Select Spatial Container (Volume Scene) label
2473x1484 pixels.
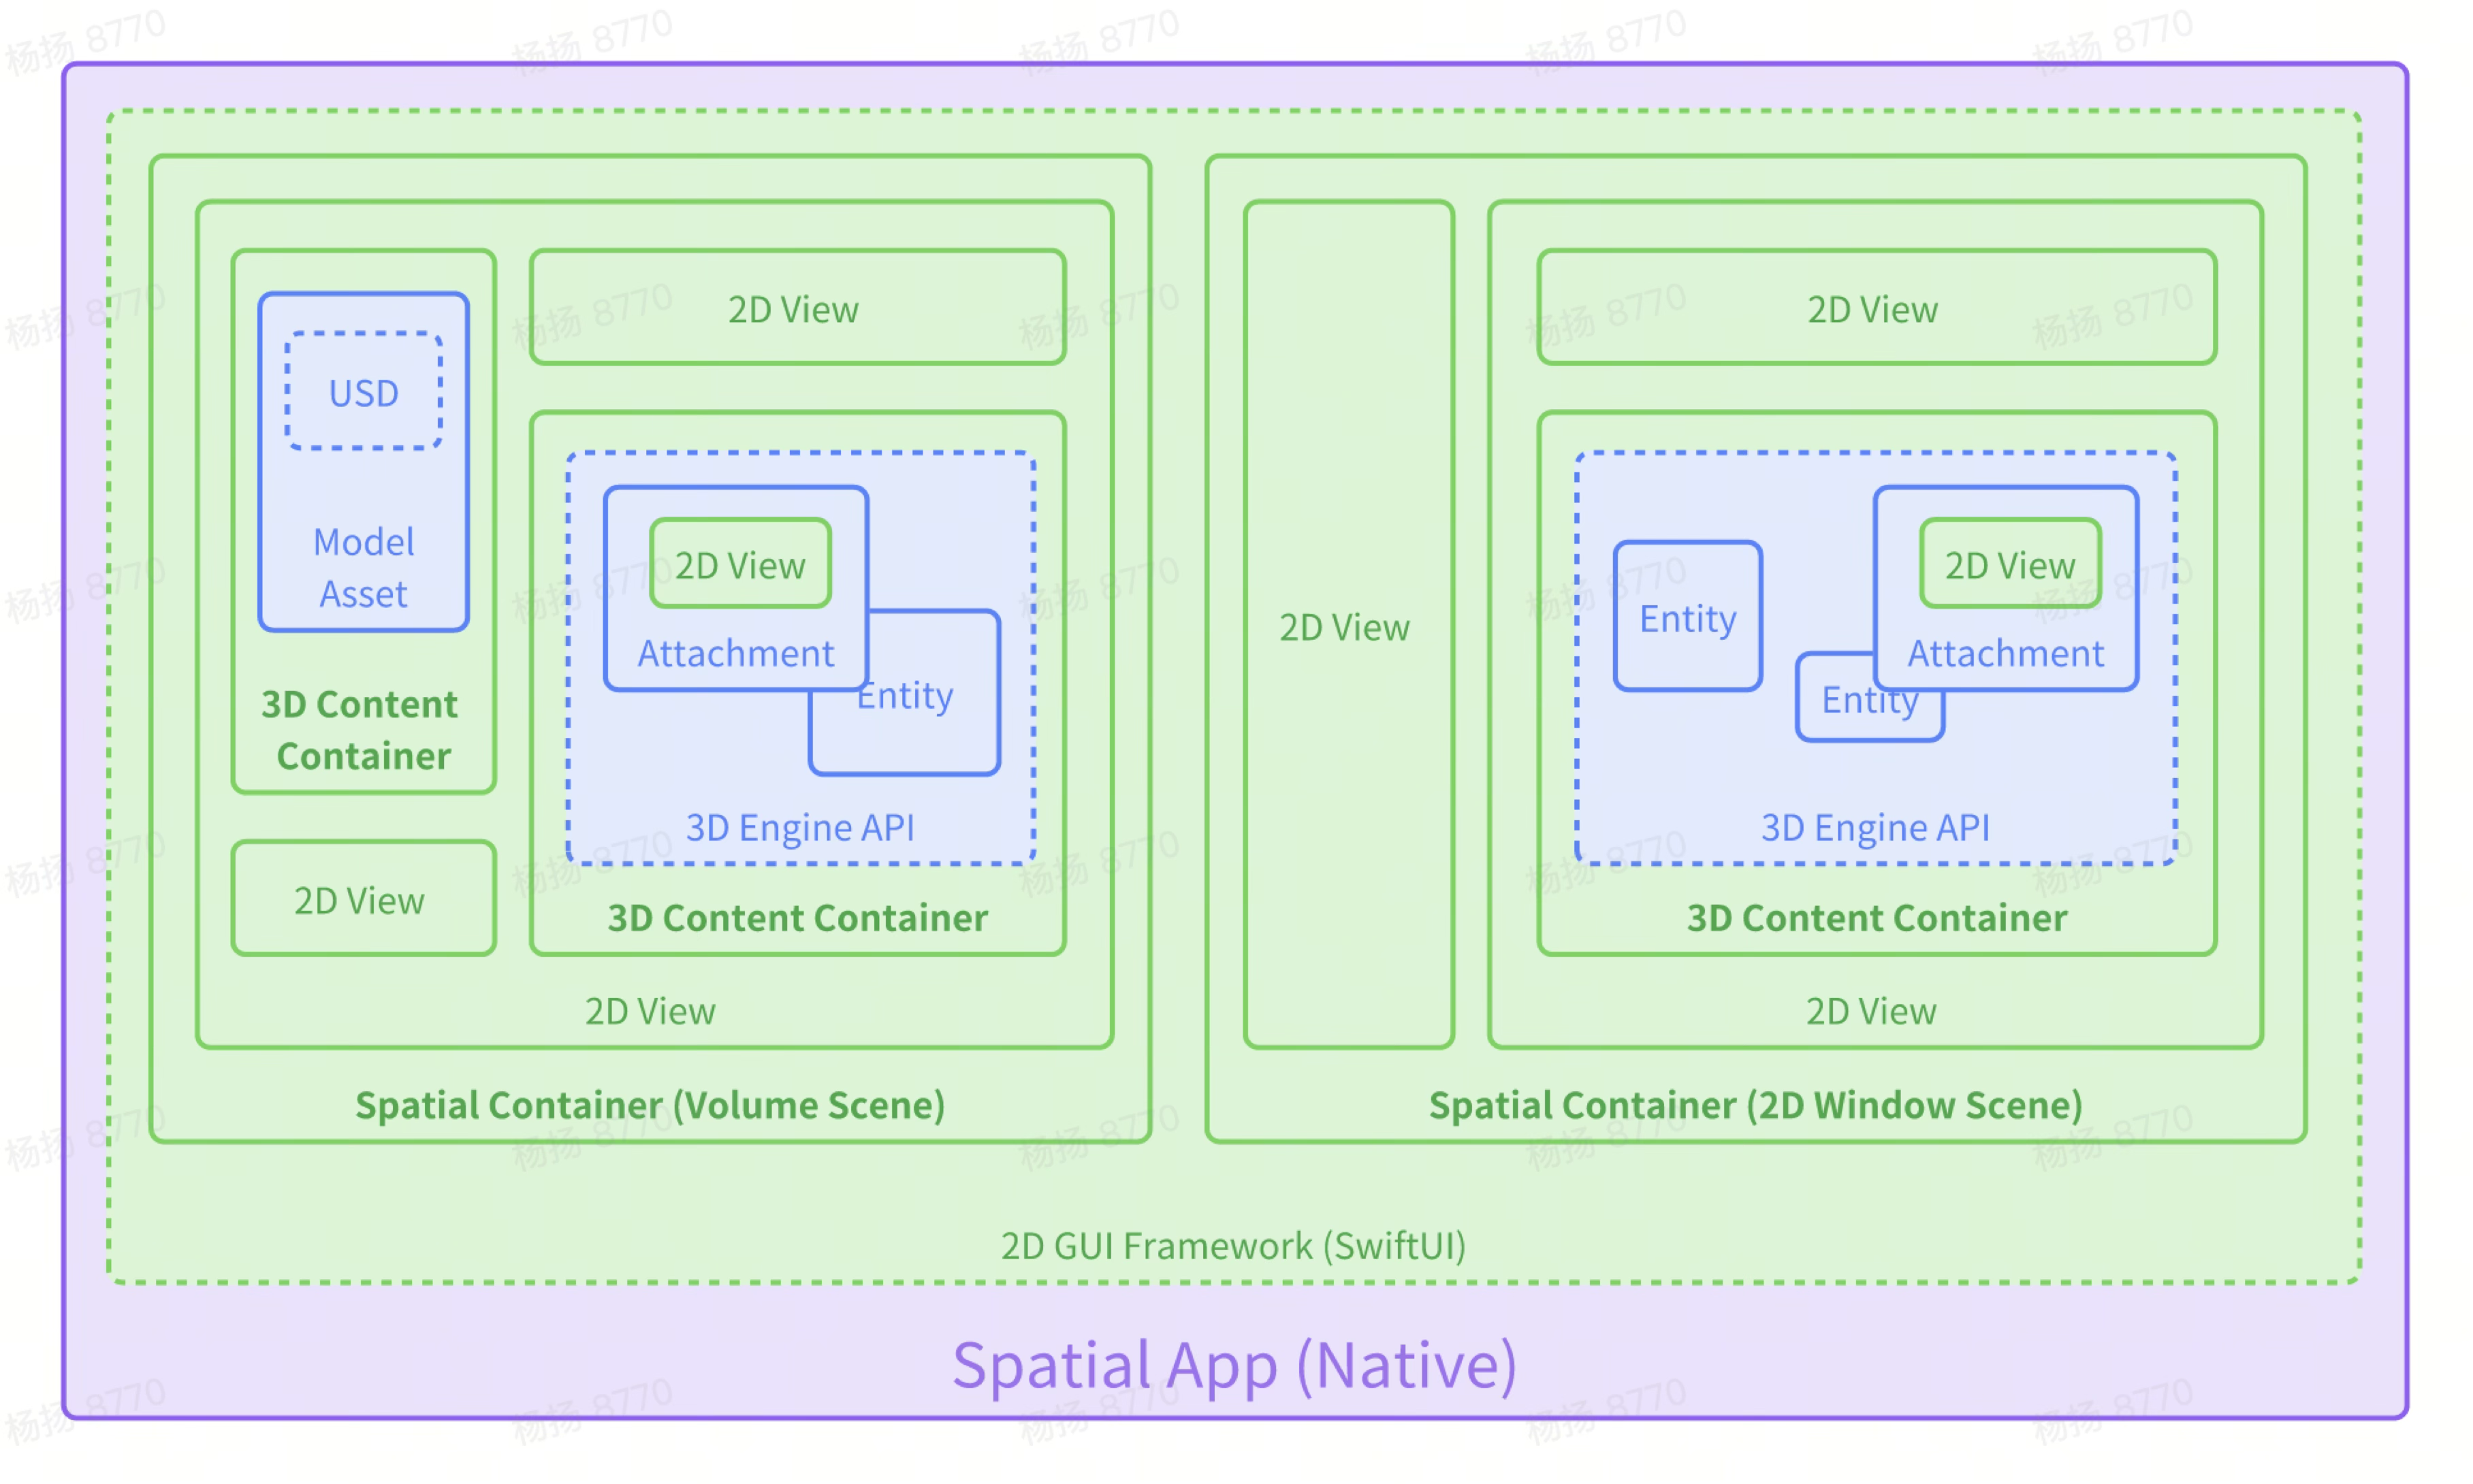click(650, 1105)
